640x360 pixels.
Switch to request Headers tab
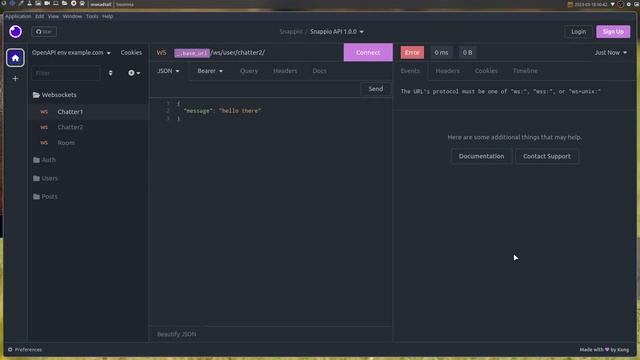[x=285, y=71]
